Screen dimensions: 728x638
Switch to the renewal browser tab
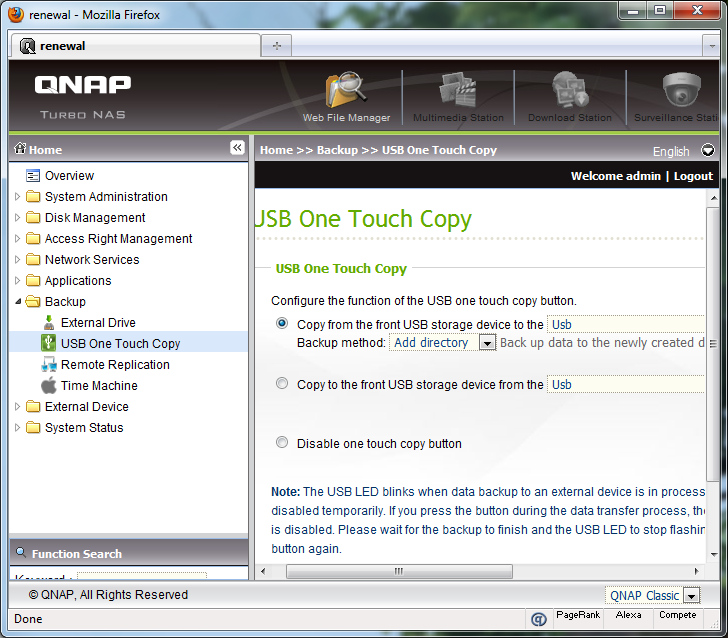point(135,46)
